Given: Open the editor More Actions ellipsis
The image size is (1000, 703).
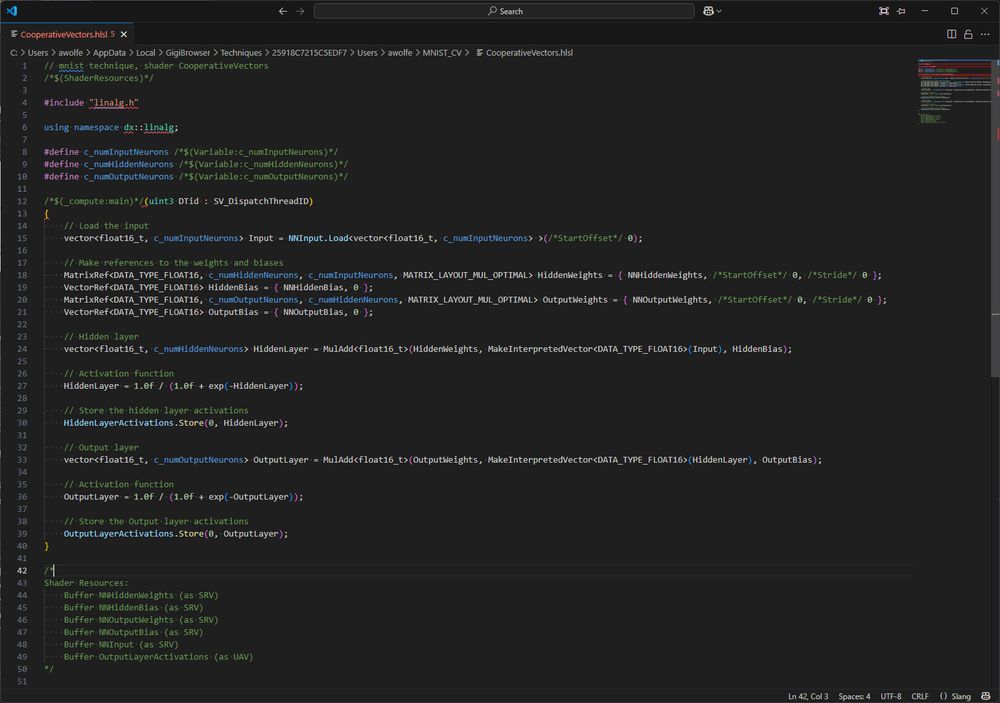Looking at the screenshot, I should point(985,34).
